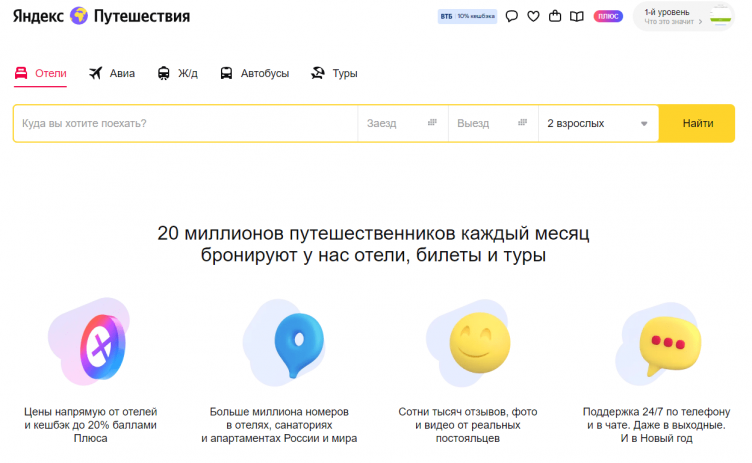
Task: Open the open-book journal icon
Action: click(x=576, y=16)
